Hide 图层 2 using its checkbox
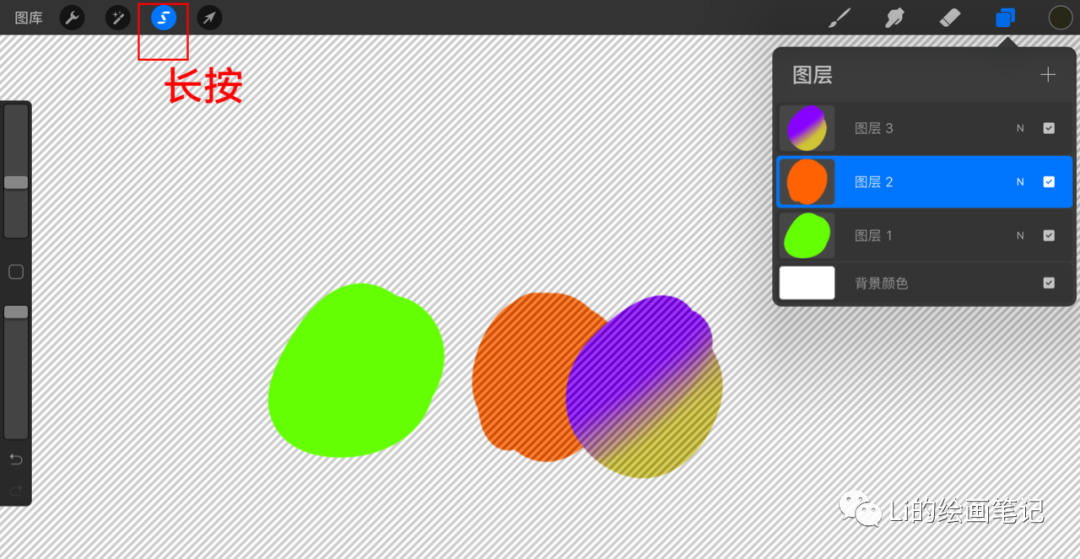This screenshot has width=1080, height=559. click(x=1048, y=182)
